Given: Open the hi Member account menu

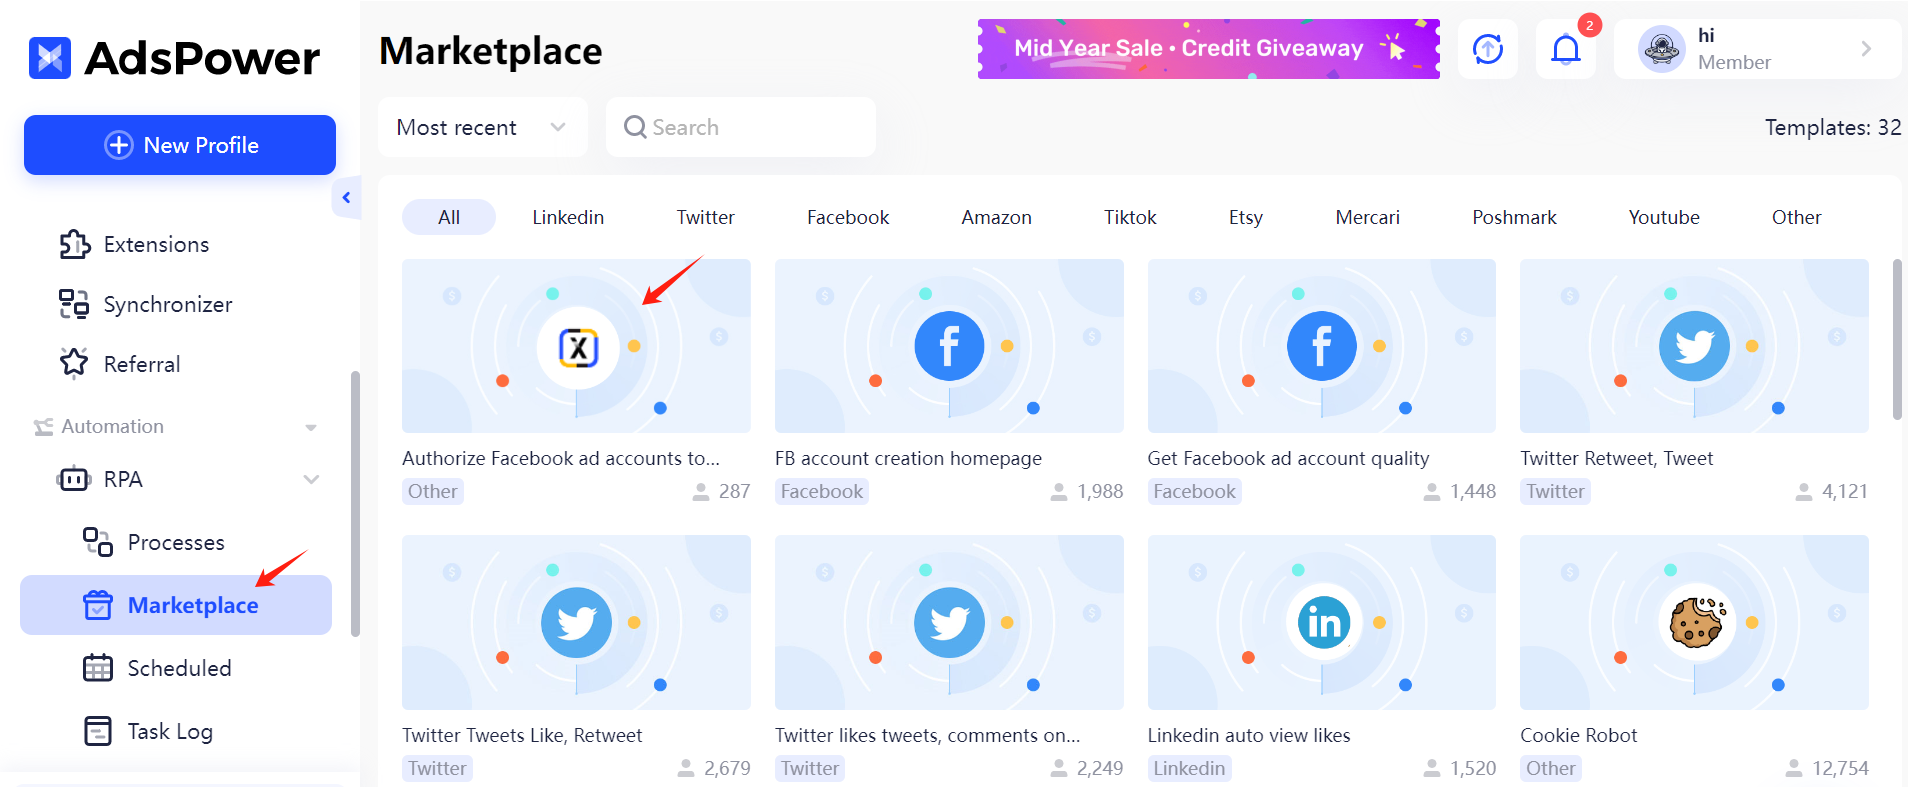Looking at the screenshot, I should [x=1755, y=48].
